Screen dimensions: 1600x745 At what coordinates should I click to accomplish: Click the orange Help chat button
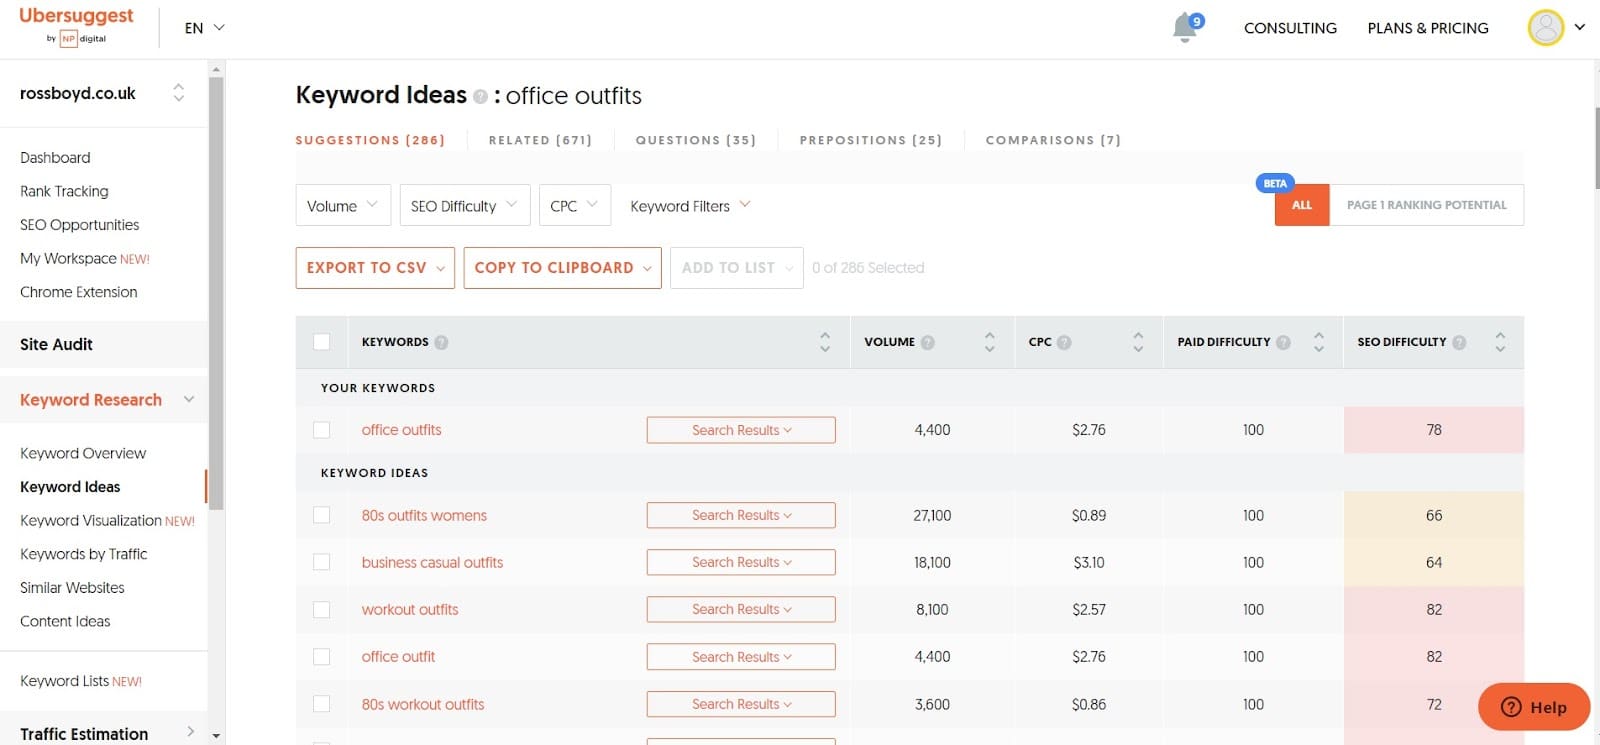click(x=1534, y=707)
